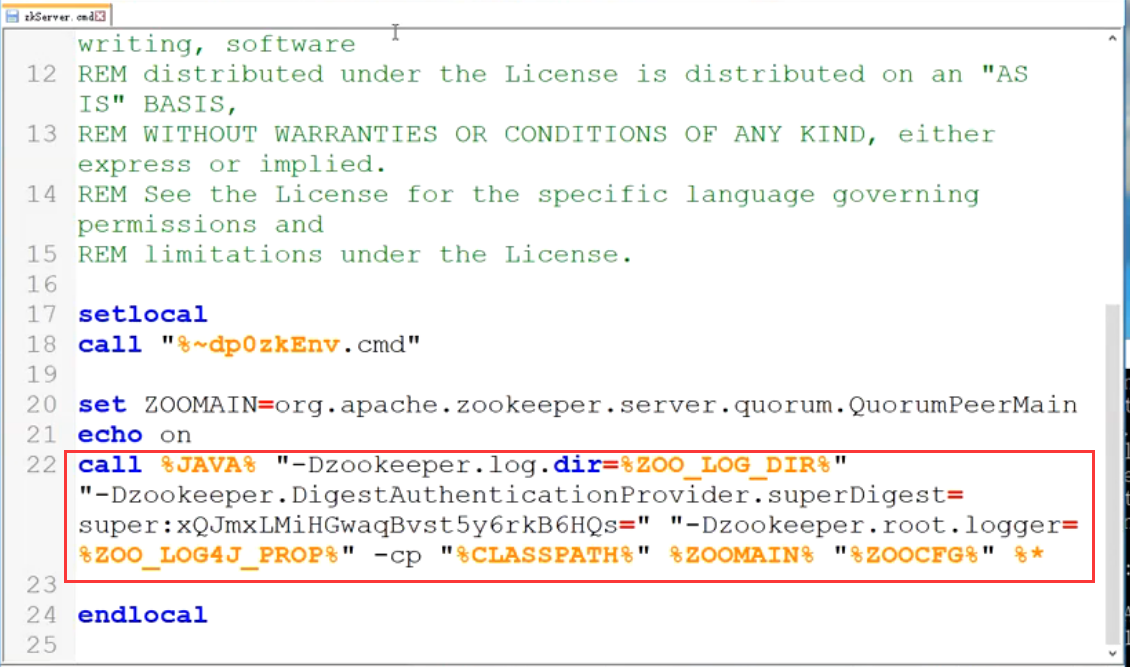Switch to the zkServer.cmd file tab
The width and height of the screenshot is (1130, 667).
pos(56,16)
